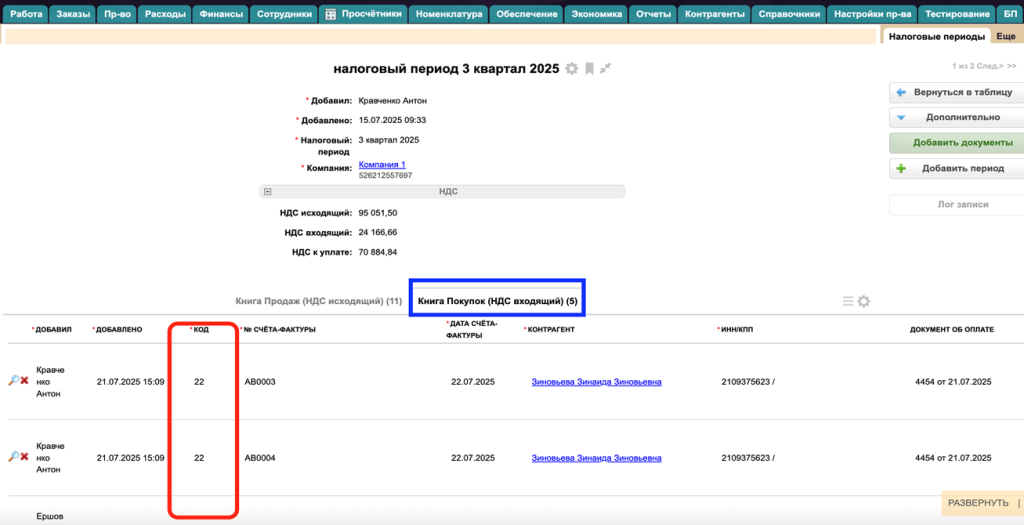Open the Финансы menu tab

click(x=221, y=14)
